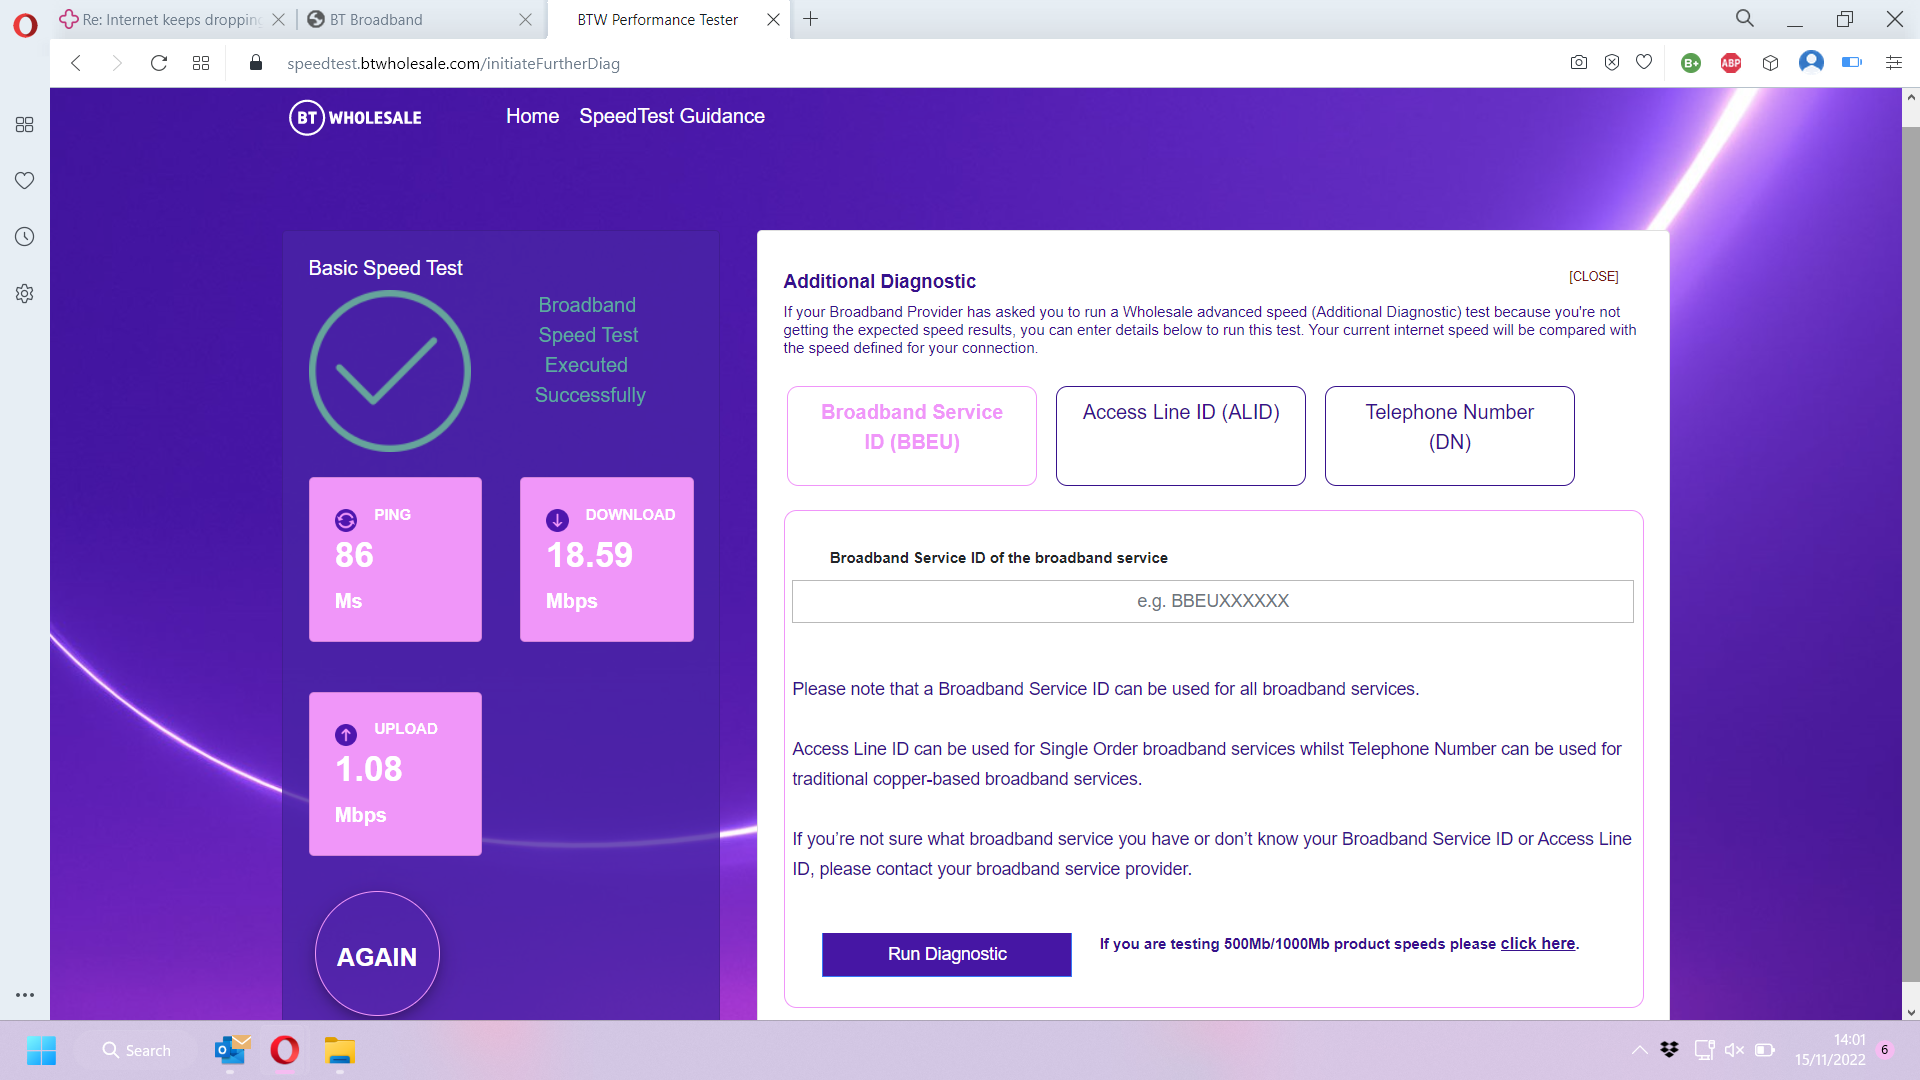Select the Access Line ID (ALID) option
The width and height of the screenshot is (1920, 1080).
point(1180,436)
